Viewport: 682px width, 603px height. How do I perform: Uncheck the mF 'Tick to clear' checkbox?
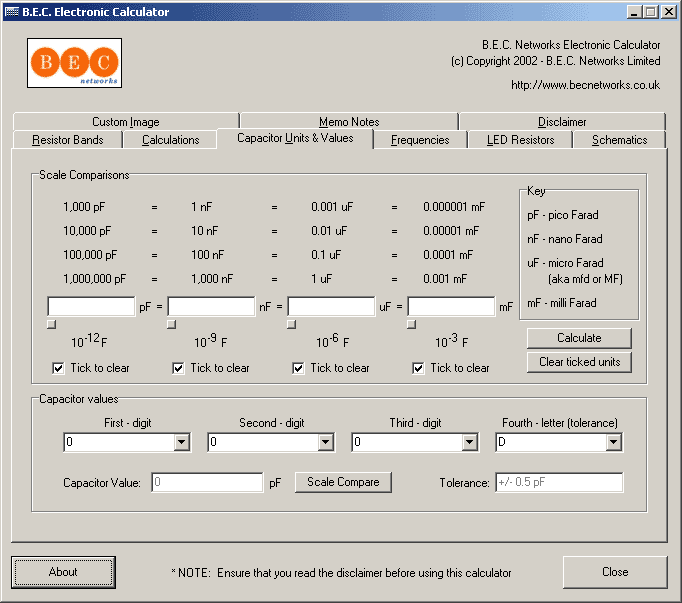418,368
